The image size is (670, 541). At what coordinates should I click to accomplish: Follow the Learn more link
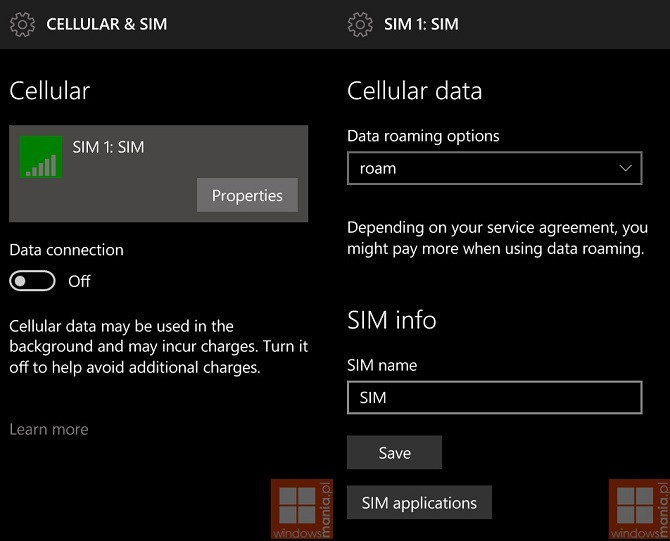click(49, 429)
